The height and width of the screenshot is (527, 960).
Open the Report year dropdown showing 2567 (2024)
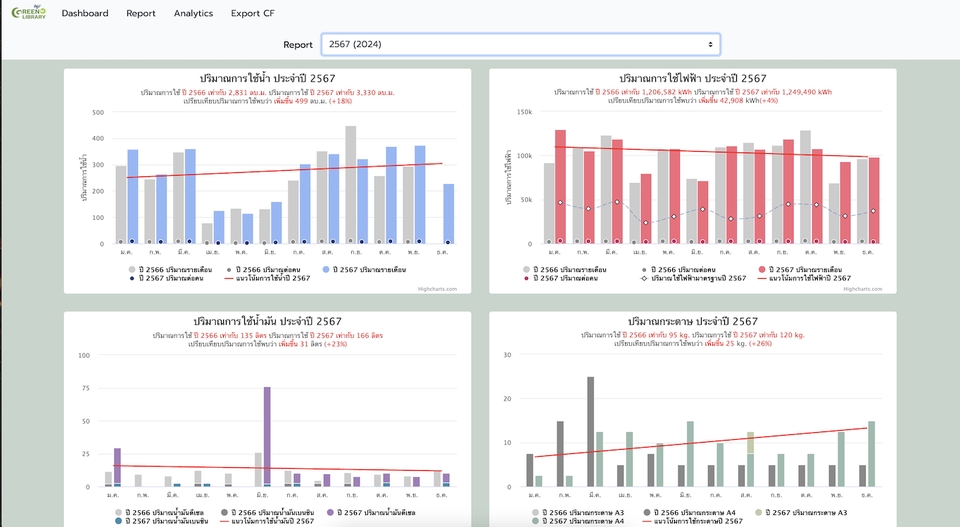coord(520,44)
